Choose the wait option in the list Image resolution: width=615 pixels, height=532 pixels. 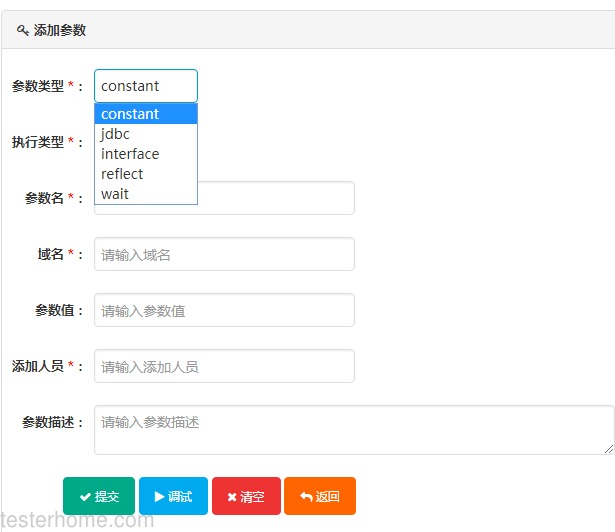[x=146, y=194]
